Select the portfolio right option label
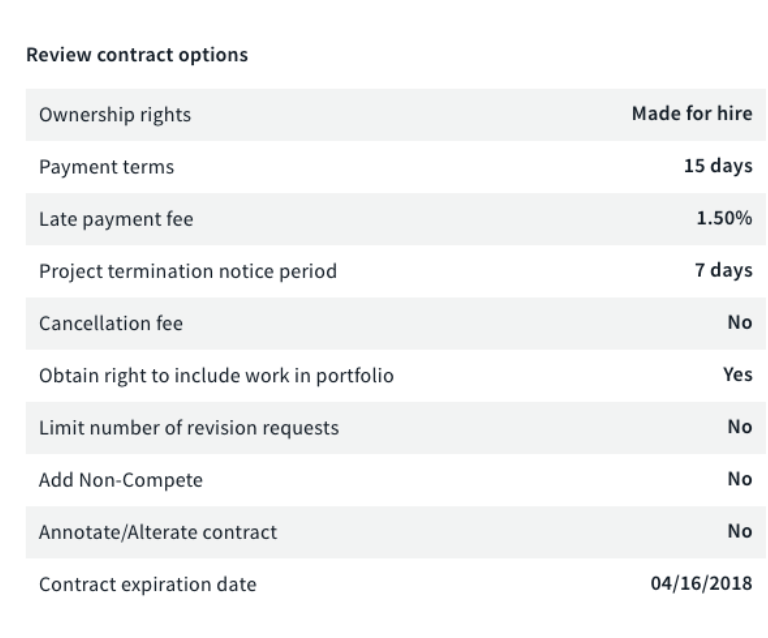The height and width of the screenshot is (638, 768). click(x=217, y=376)
